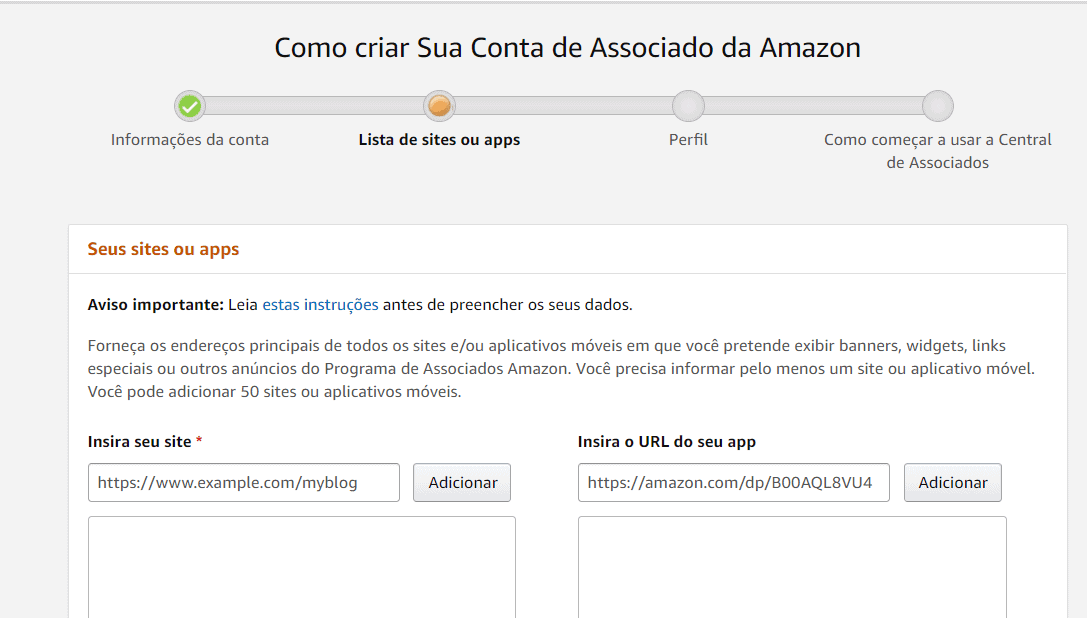
Task: Click the progress bar between Perfil and the last step
Action: (x=812, y=106)
